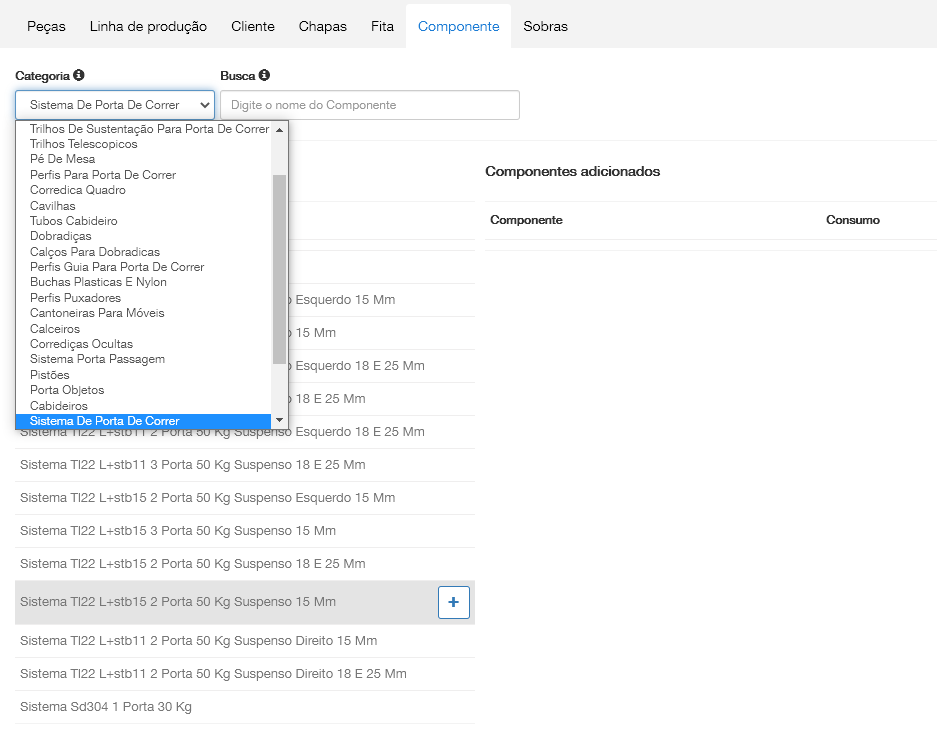
Task: Pick Pistões in the category list
Action: (x=50, y=375)
